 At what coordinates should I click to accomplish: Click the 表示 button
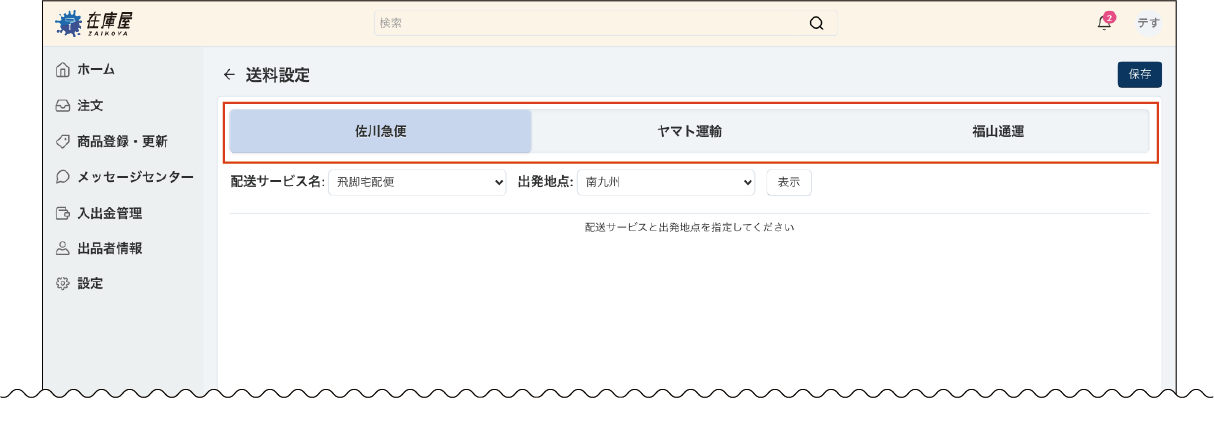tap(789, 182)
